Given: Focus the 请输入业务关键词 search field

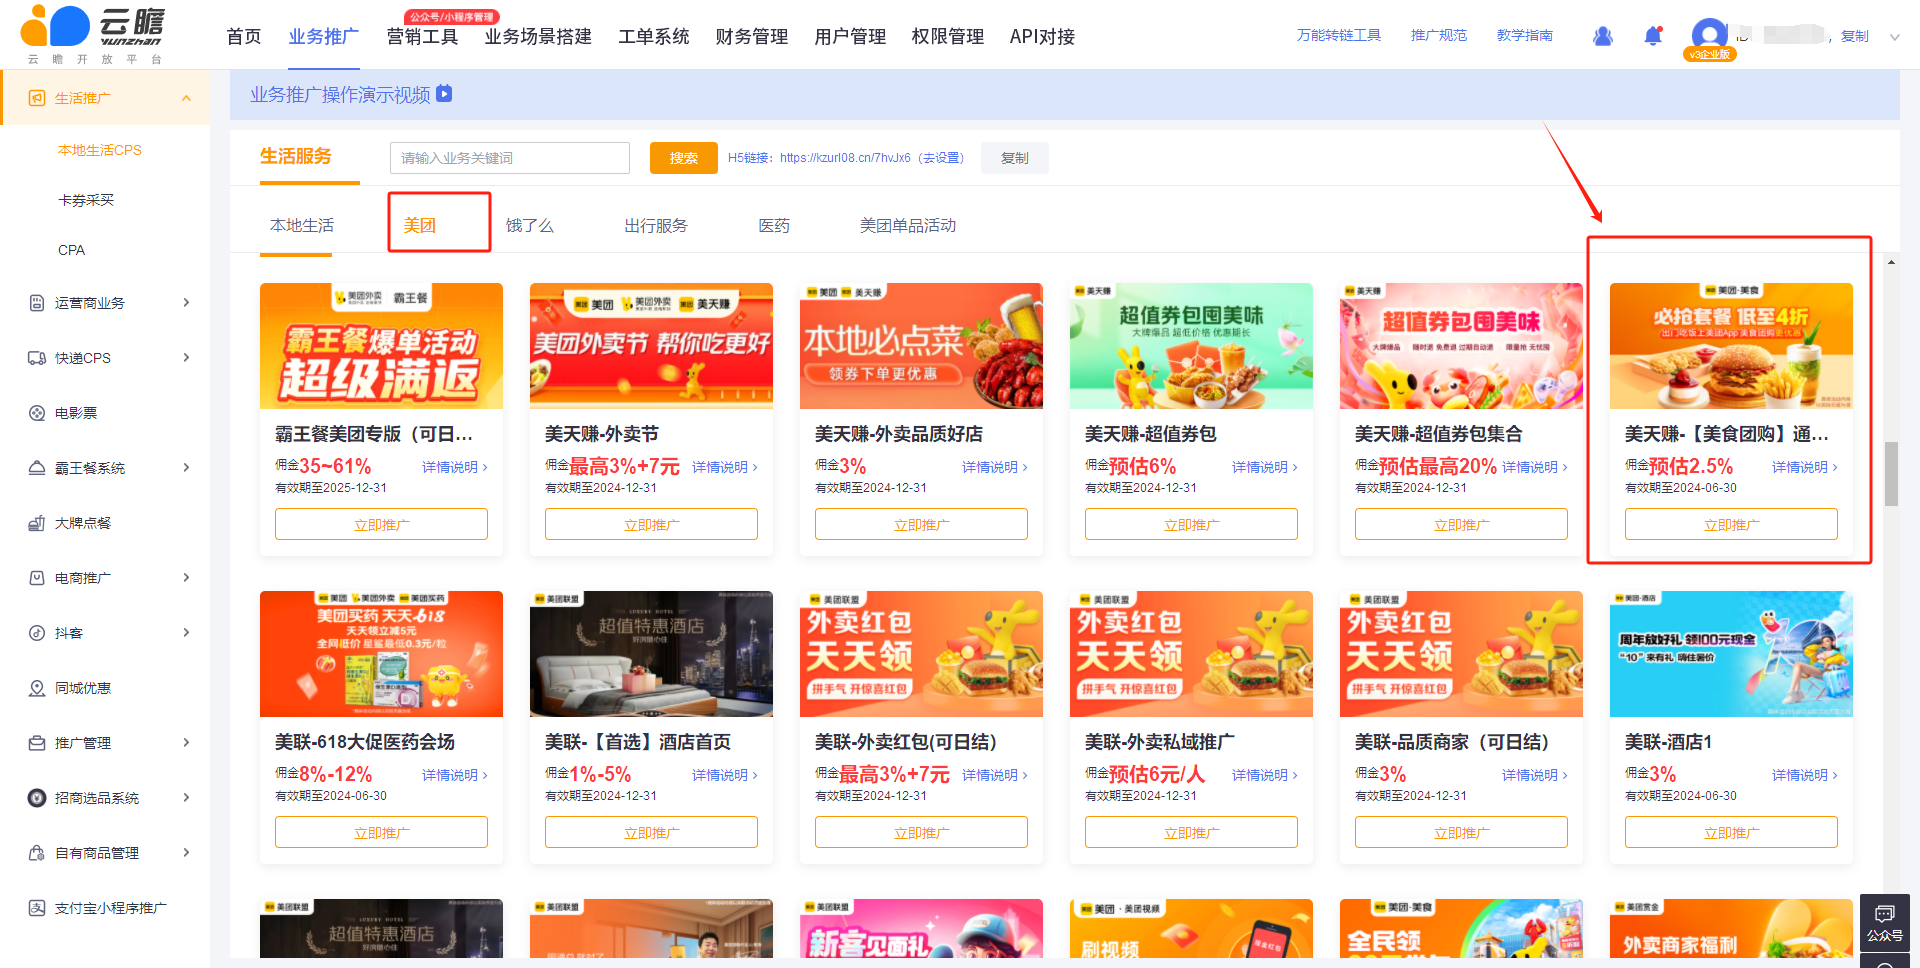Looking at the screenshot, I should 510,158.
